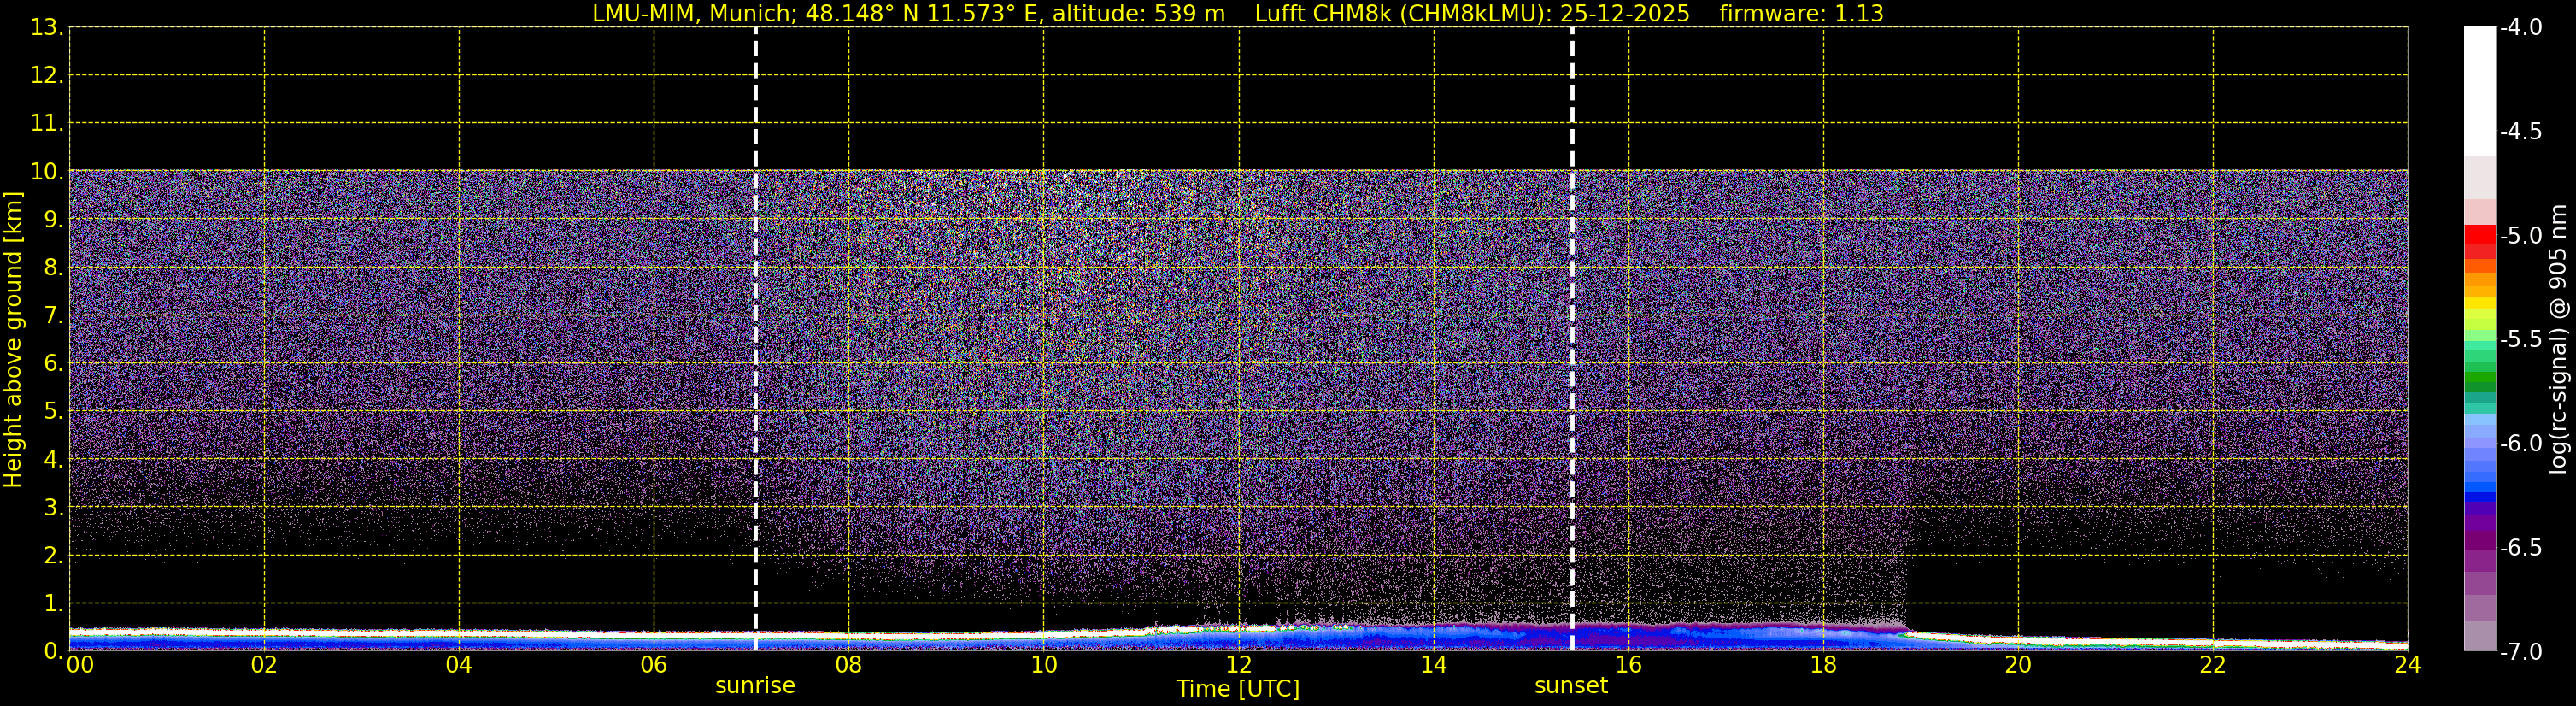The width and height of the screenshot is (2576, 706).
Task: Click the 12 tick on the time axis
Action: pos(1238,665)
